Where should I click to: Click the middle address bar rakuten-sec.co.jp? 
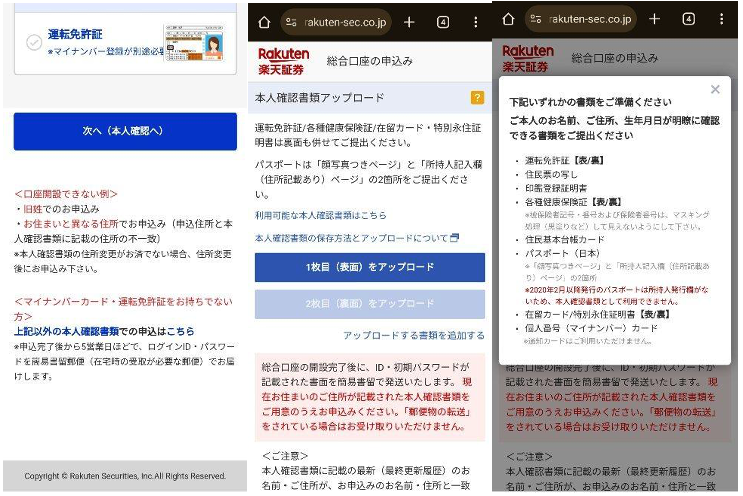[x=336, y=22]
